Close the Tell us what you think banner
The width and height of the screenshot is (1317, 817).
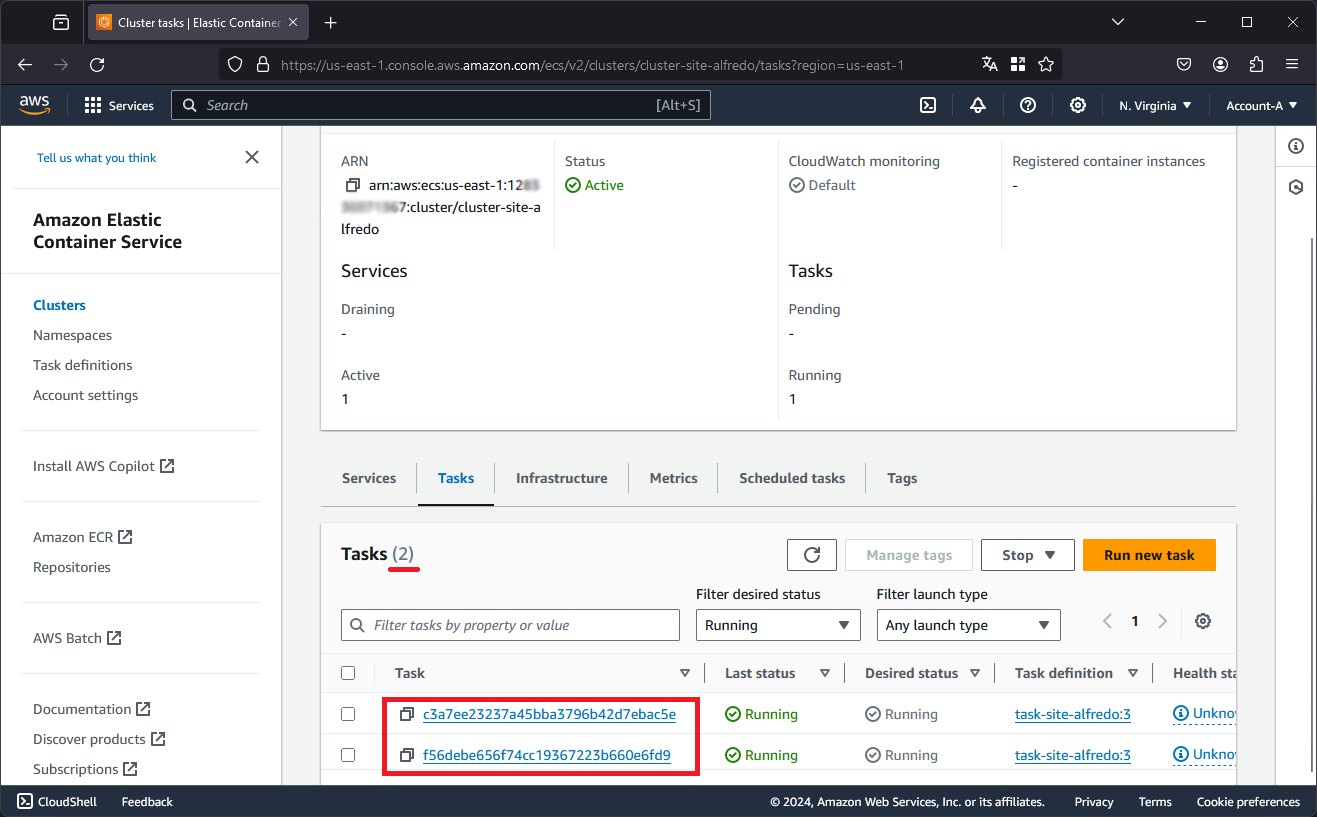(x=252, y=157)
